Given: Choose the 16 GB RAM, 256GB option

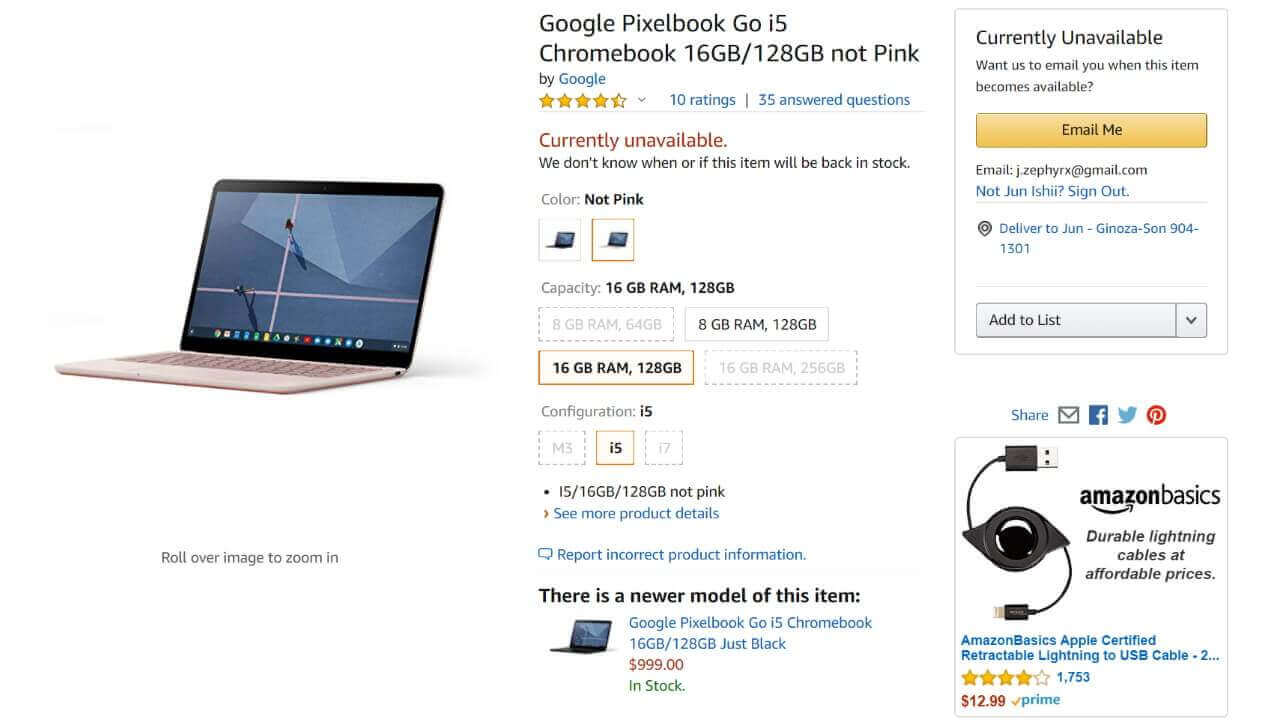Looking at the screenshot, I should (x=781, y=368).
